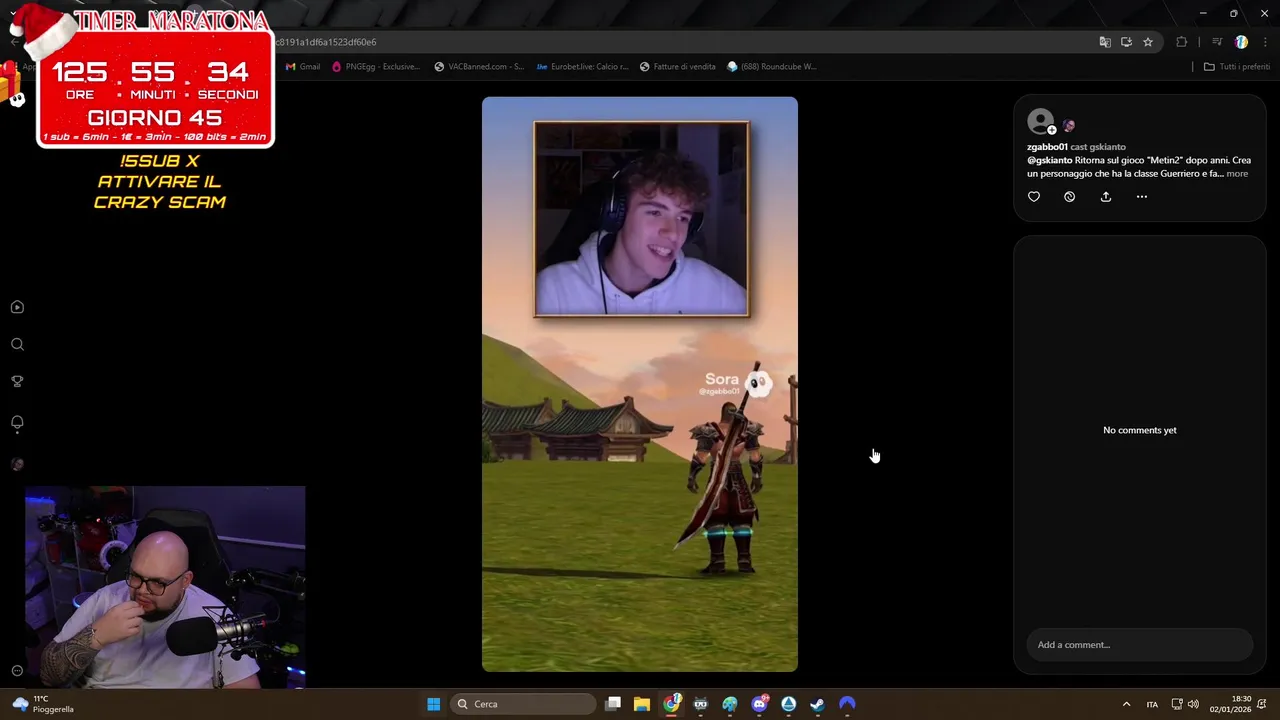This screenshot has width=1280, height=720.
Task: Open the profile avatar in Sora sidebar
Action: pyautogui.click(x=17, y=464)
